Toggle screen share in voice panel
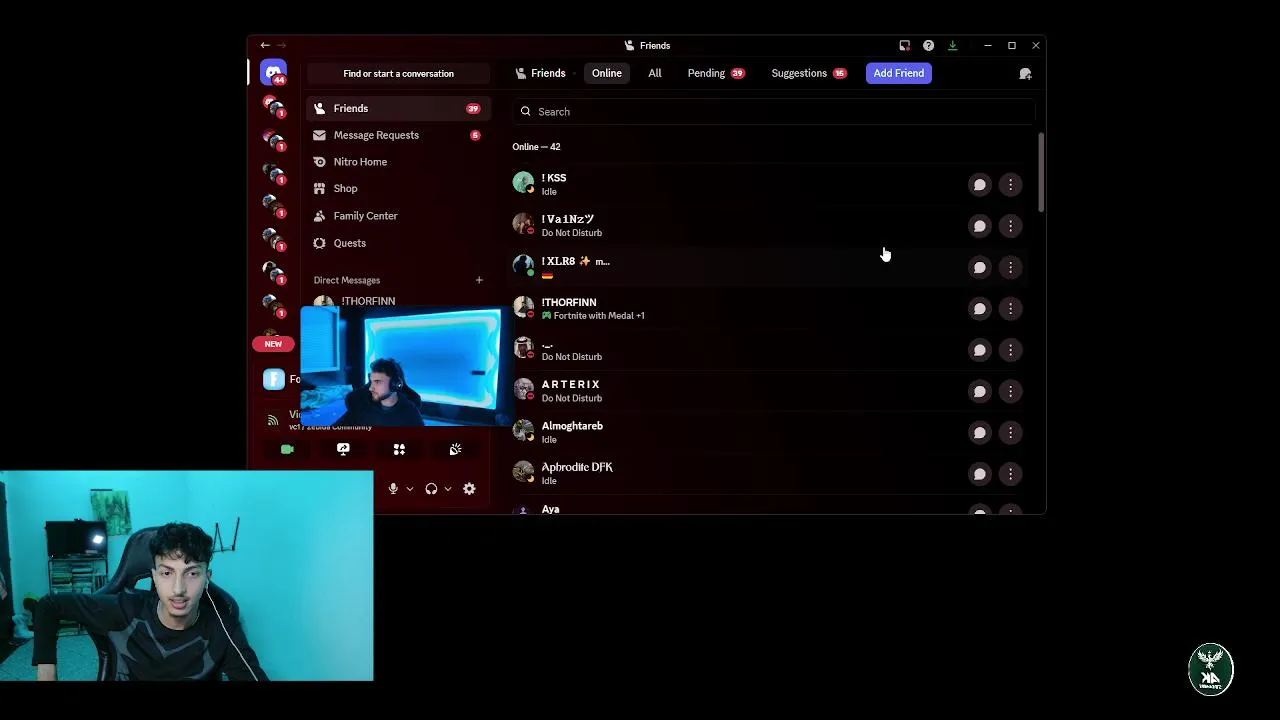The height and width of the screenshot is (720, 1280). click(343, 449)
